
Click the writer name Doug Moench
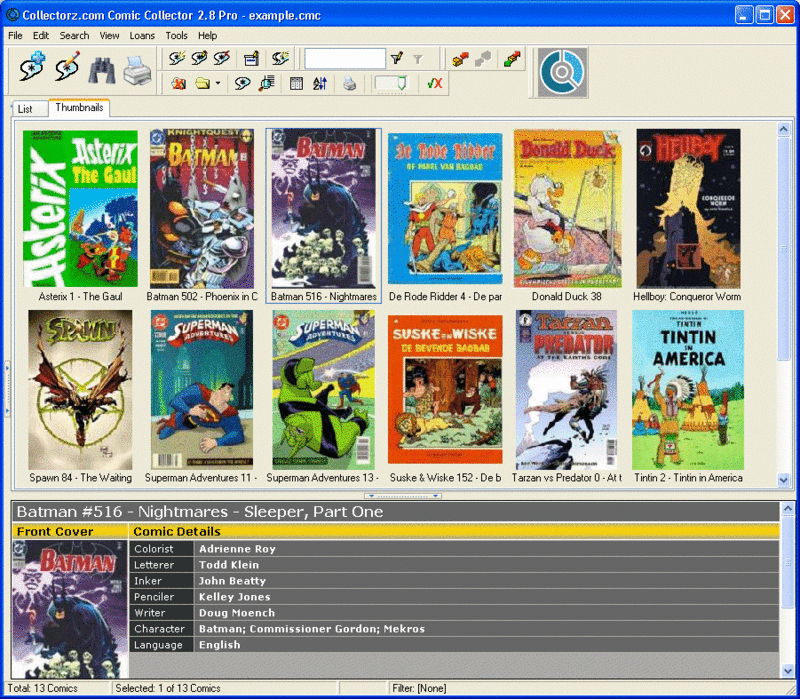point(237,613)
